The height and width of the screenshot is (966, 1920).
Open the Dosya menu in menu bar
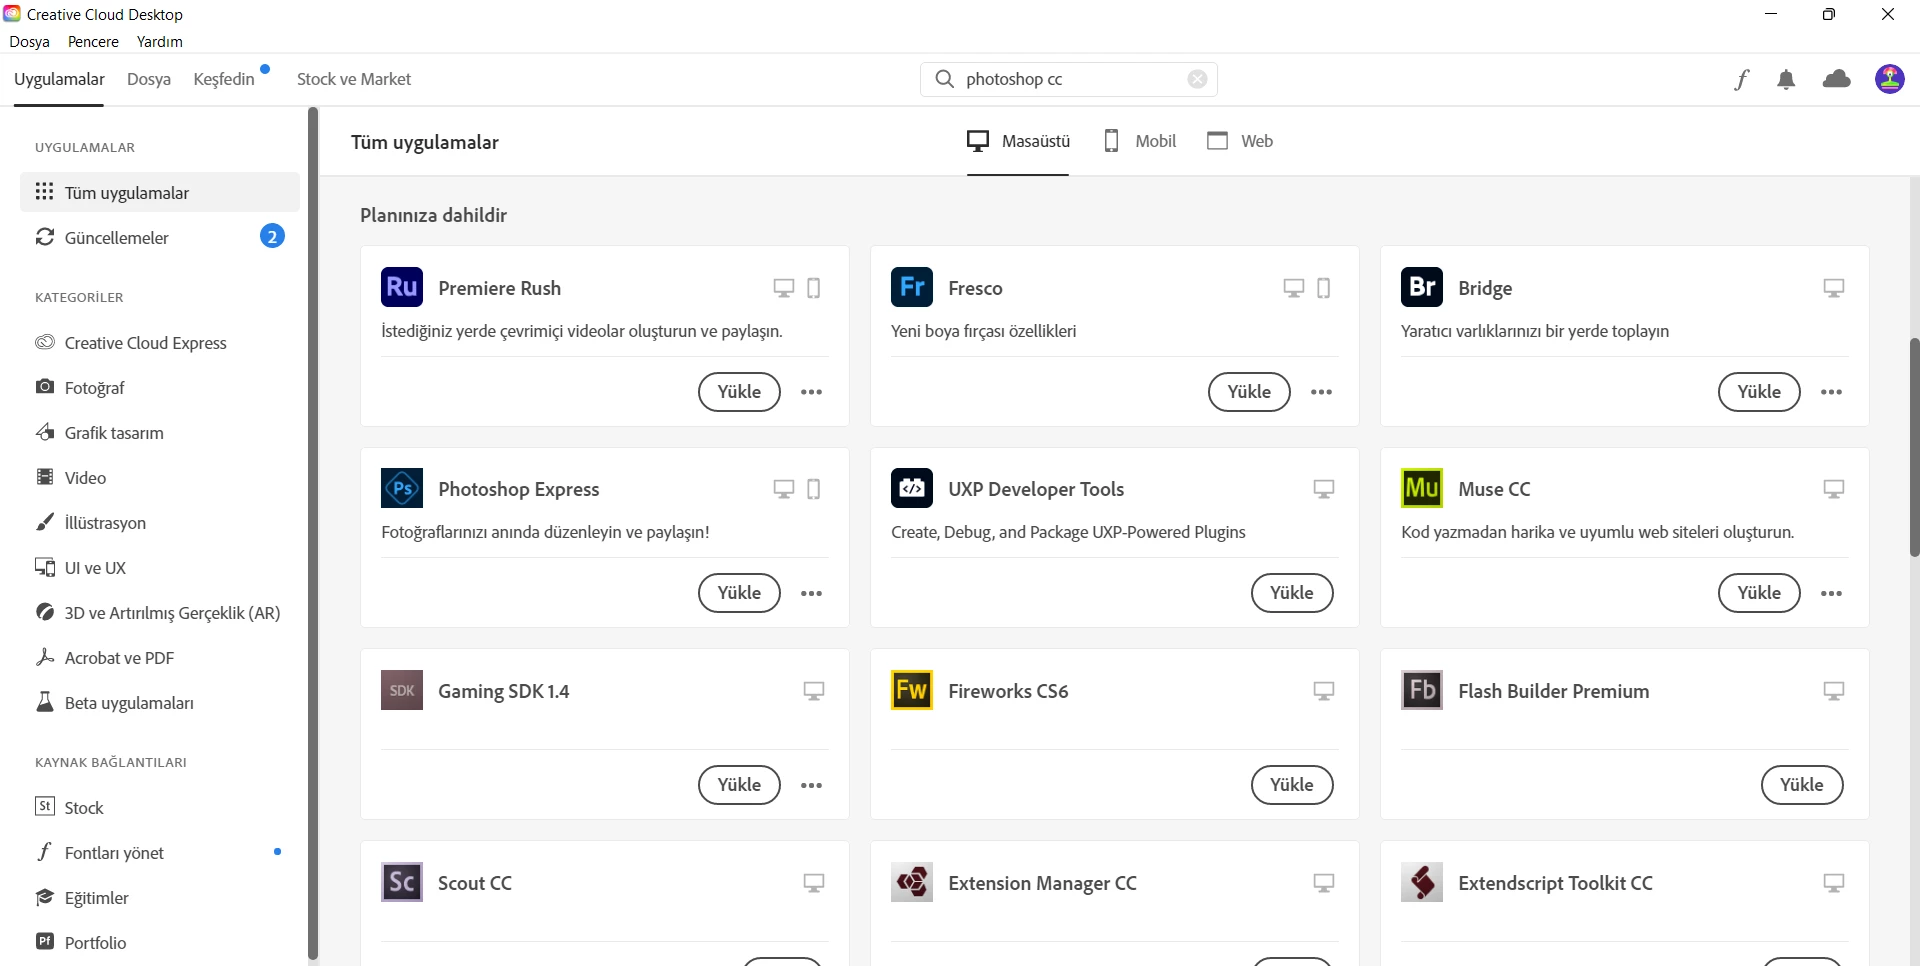tap(29, 42)
